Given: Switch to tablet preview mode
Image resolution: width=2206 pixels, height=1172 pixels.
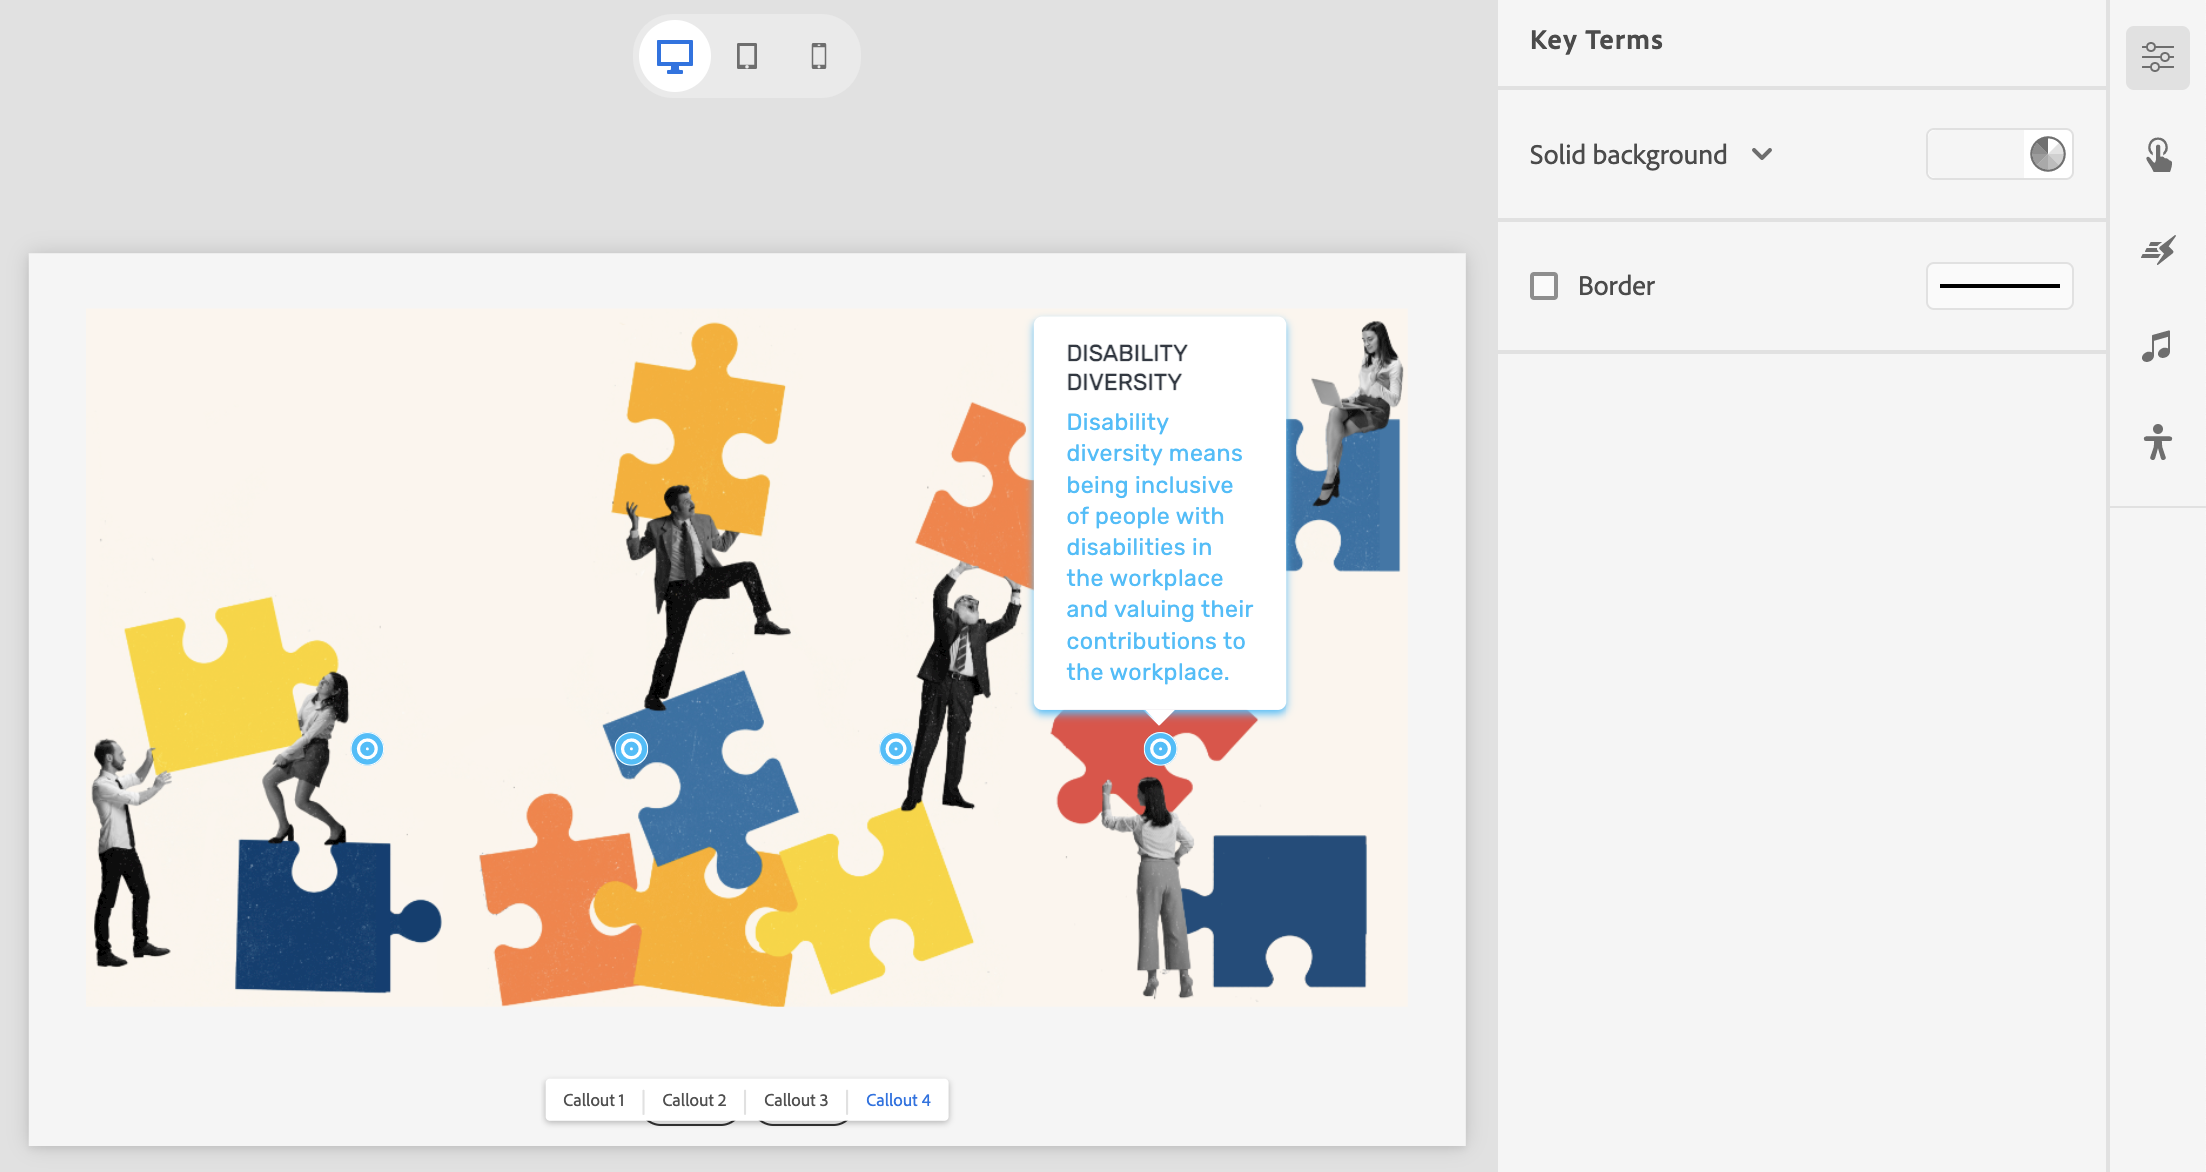Looking at the screenshot, I should pos(747,56).
